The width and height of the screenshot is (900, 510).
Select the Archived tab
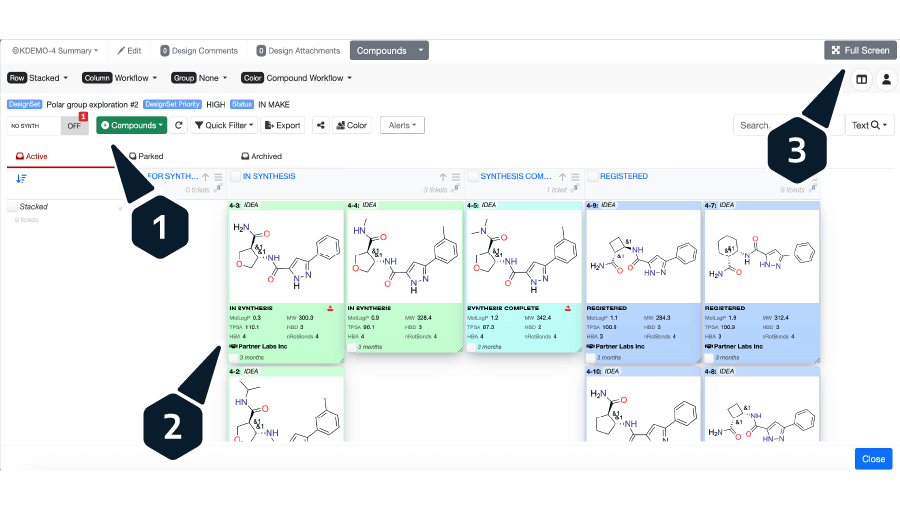click(x=261, y=156)
